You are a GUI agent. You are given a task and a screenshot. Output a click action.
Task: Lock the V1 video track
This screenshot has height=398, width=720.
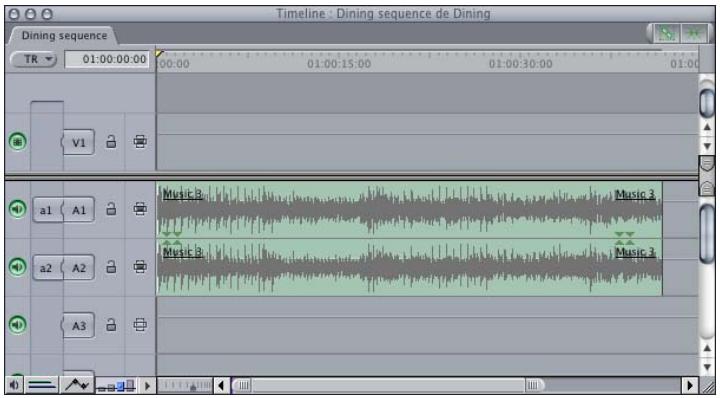pos(111,141)
